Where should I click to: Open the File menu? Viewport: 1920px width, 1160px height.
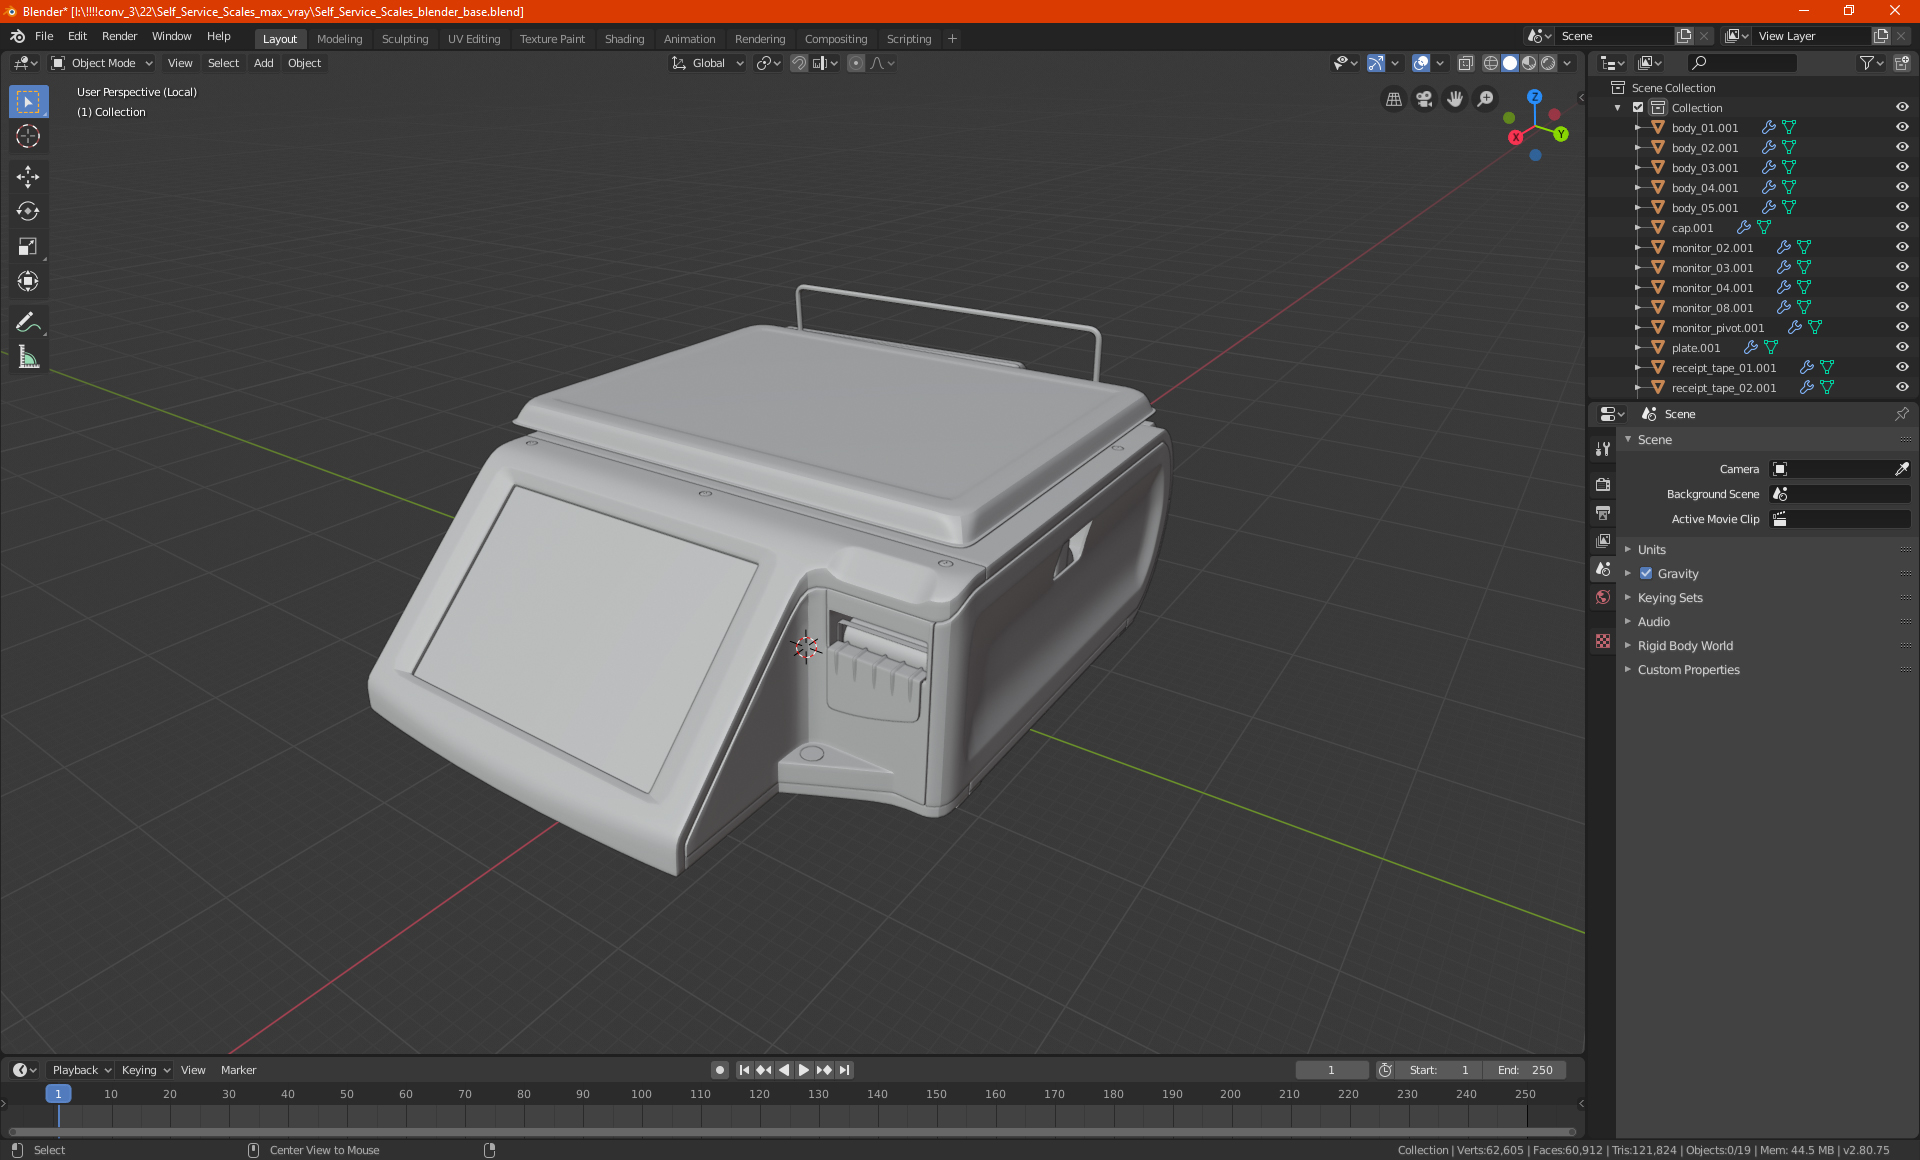pos(44,36)
